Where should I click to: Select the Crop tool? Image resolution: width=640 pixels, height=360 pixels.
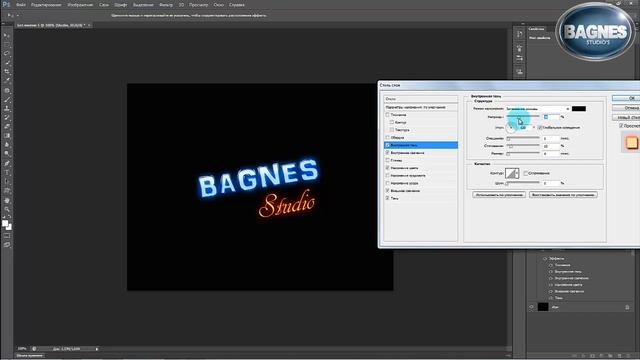7,71
